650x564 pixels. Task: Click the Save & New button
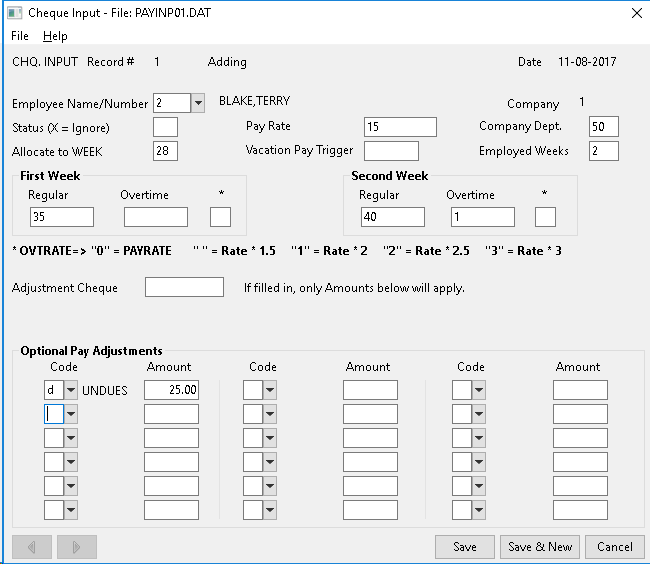[x=540, y=547]
